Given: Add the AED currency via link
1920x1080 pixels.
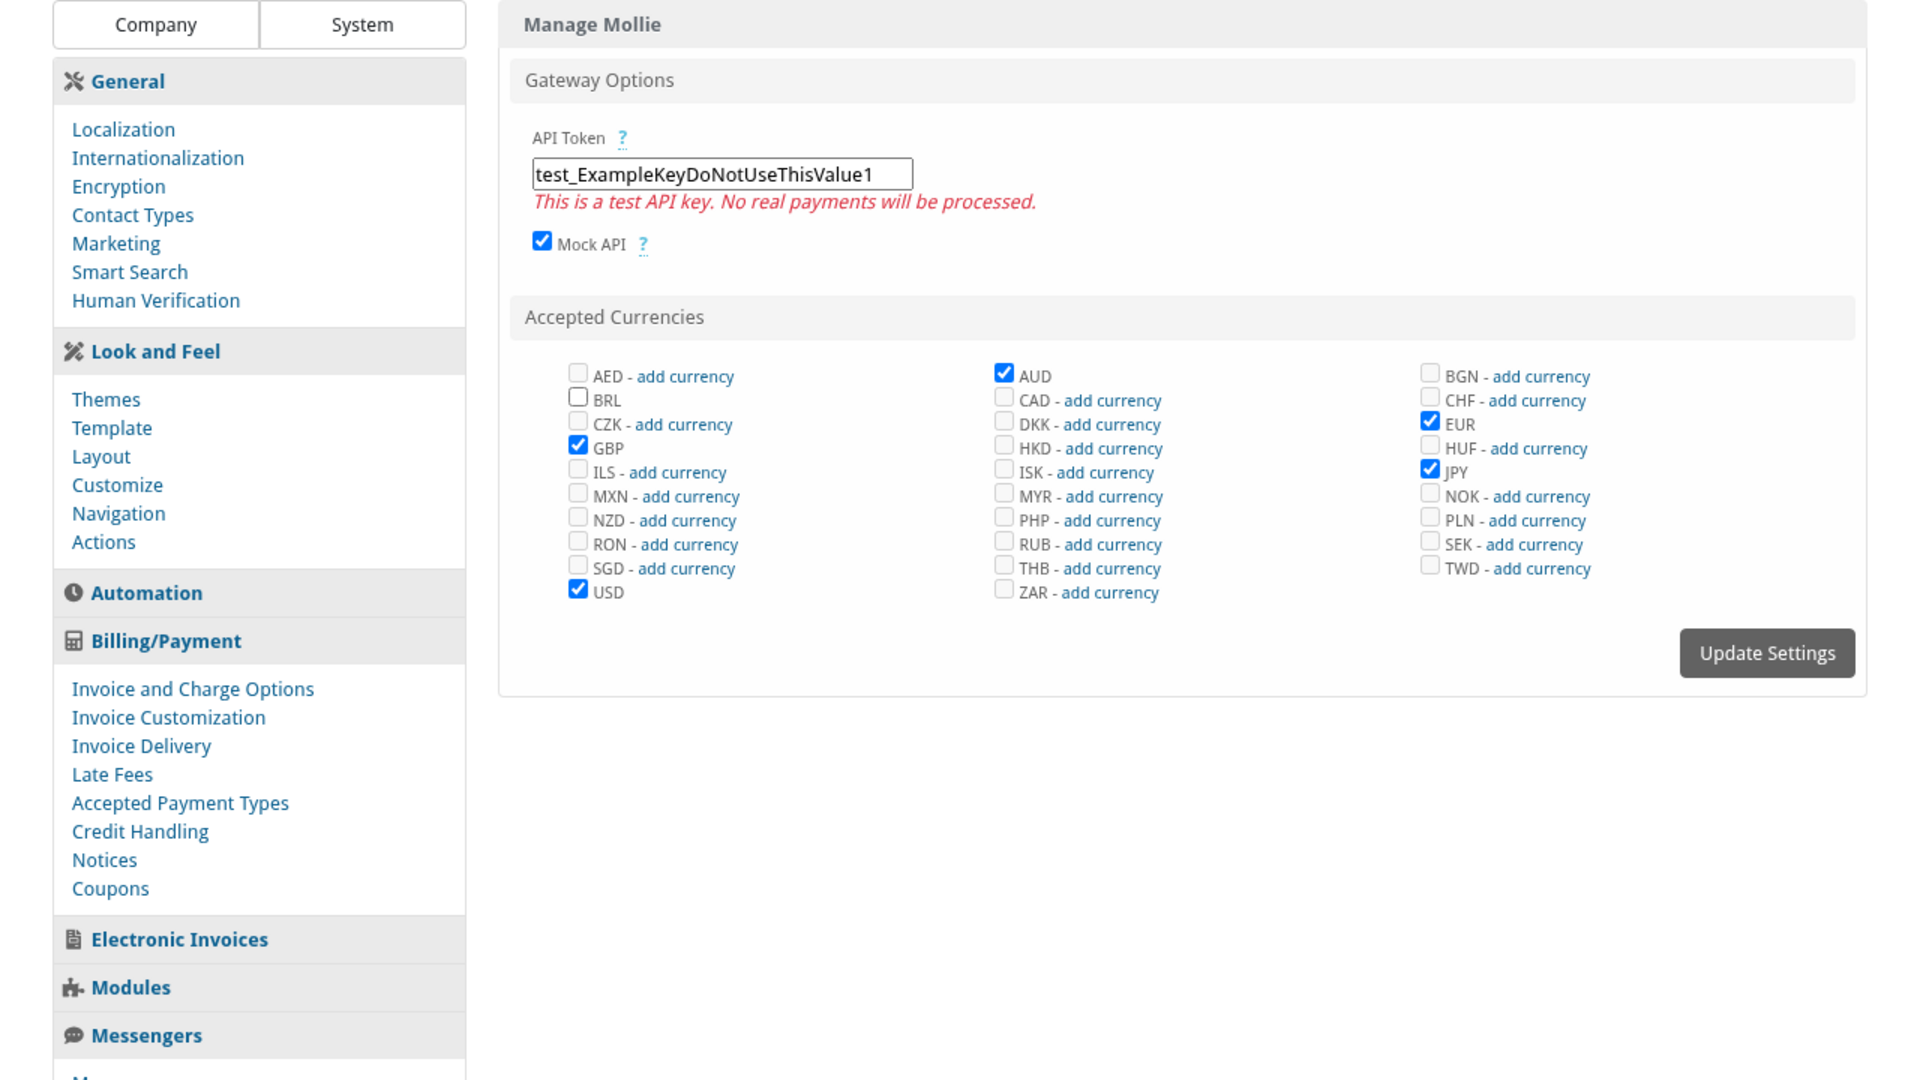Looking at the screenshot, I should pos(685,377).
